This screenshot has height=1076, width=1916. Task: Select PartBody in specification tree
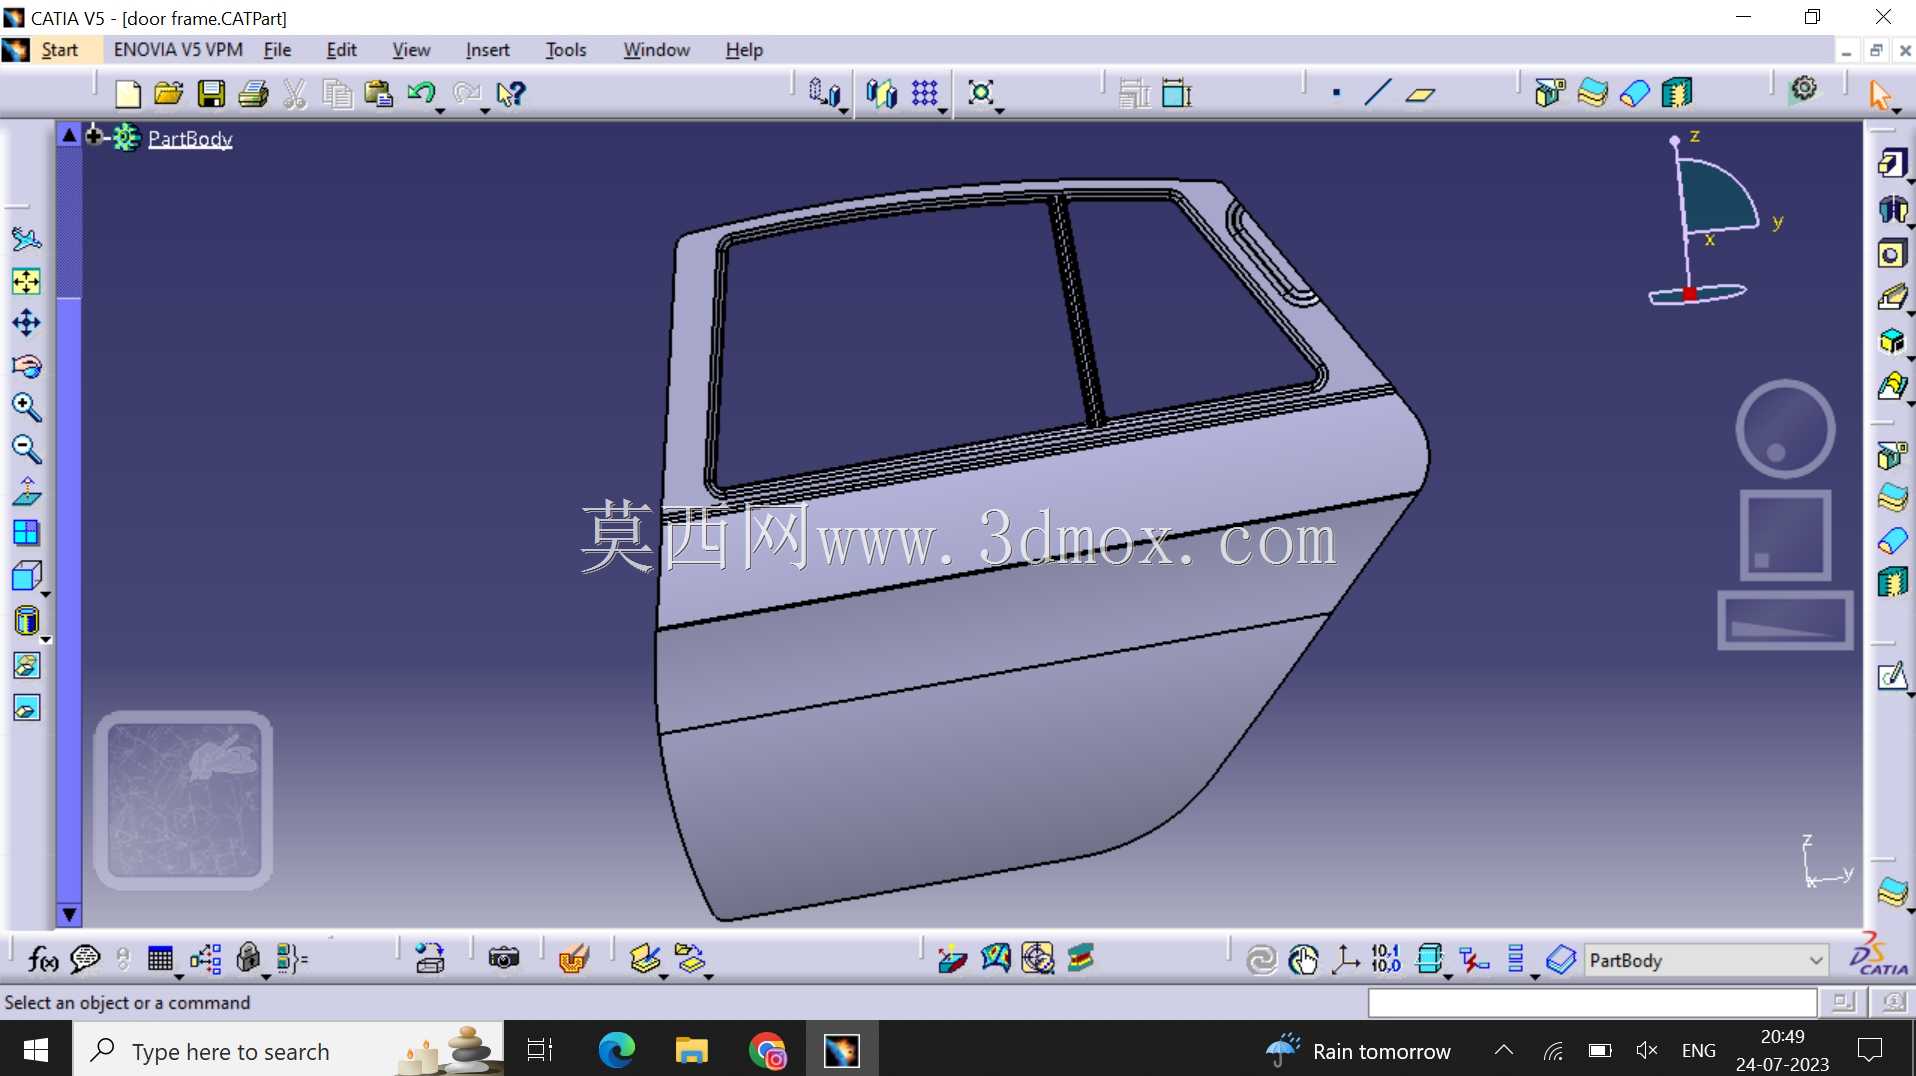coord(190,139)
